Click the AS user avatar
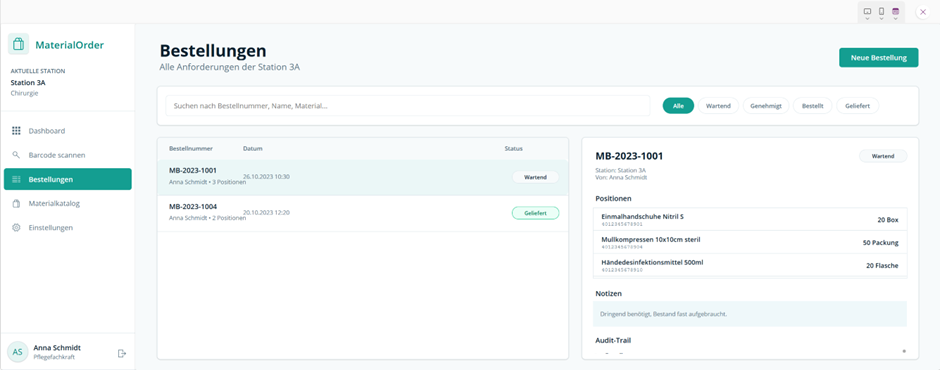The image size is (940, 370). coord(17,352)
